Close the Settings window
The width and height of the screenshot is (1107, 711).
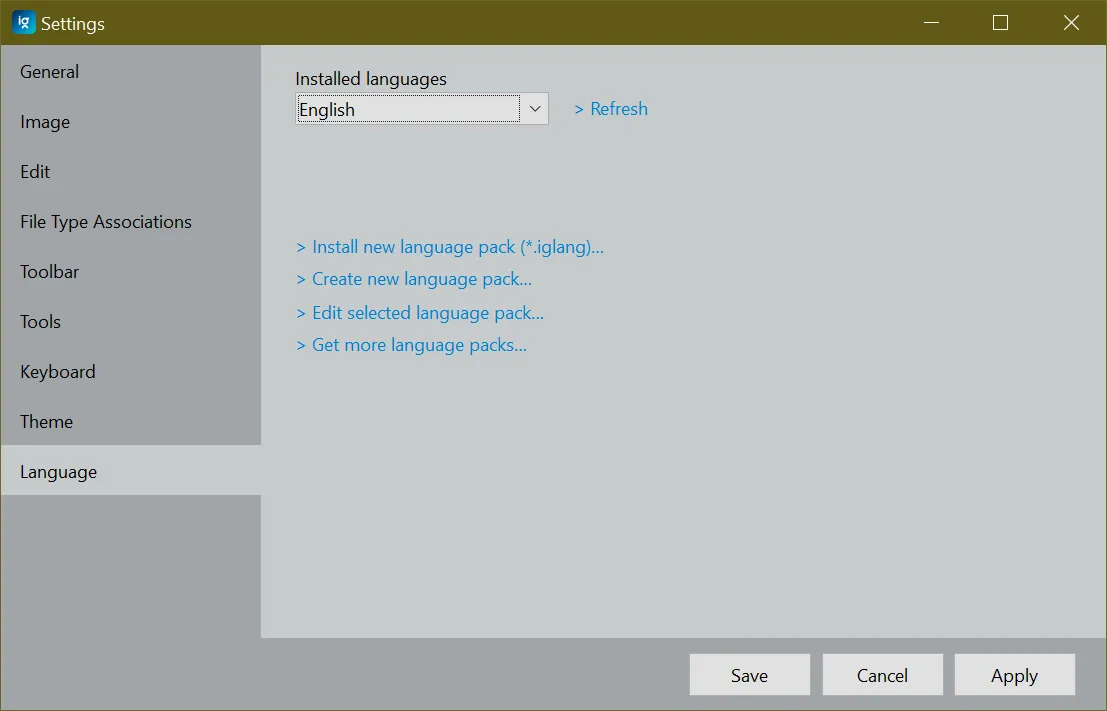(x=1071, y=23)
